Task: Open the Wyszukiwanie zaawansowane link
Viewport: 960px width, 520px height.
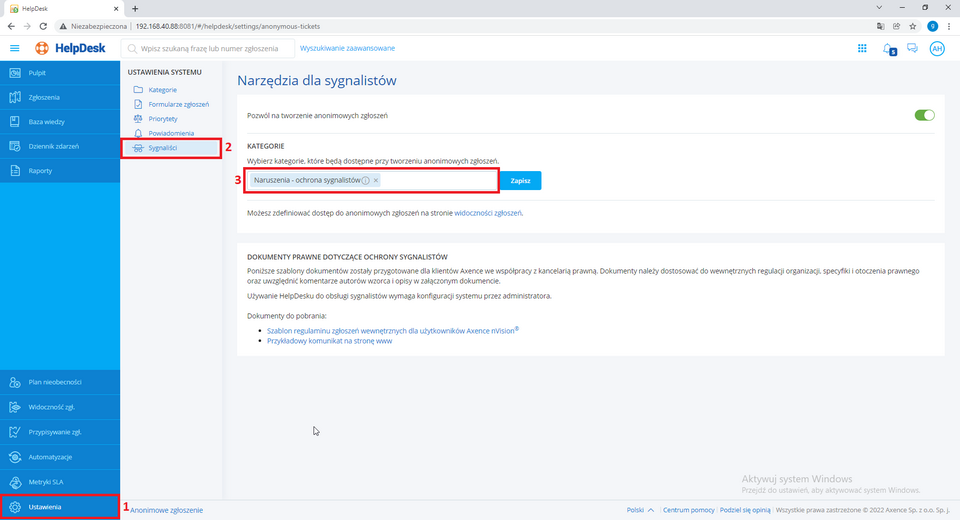Action: click(x=347, y=48)
